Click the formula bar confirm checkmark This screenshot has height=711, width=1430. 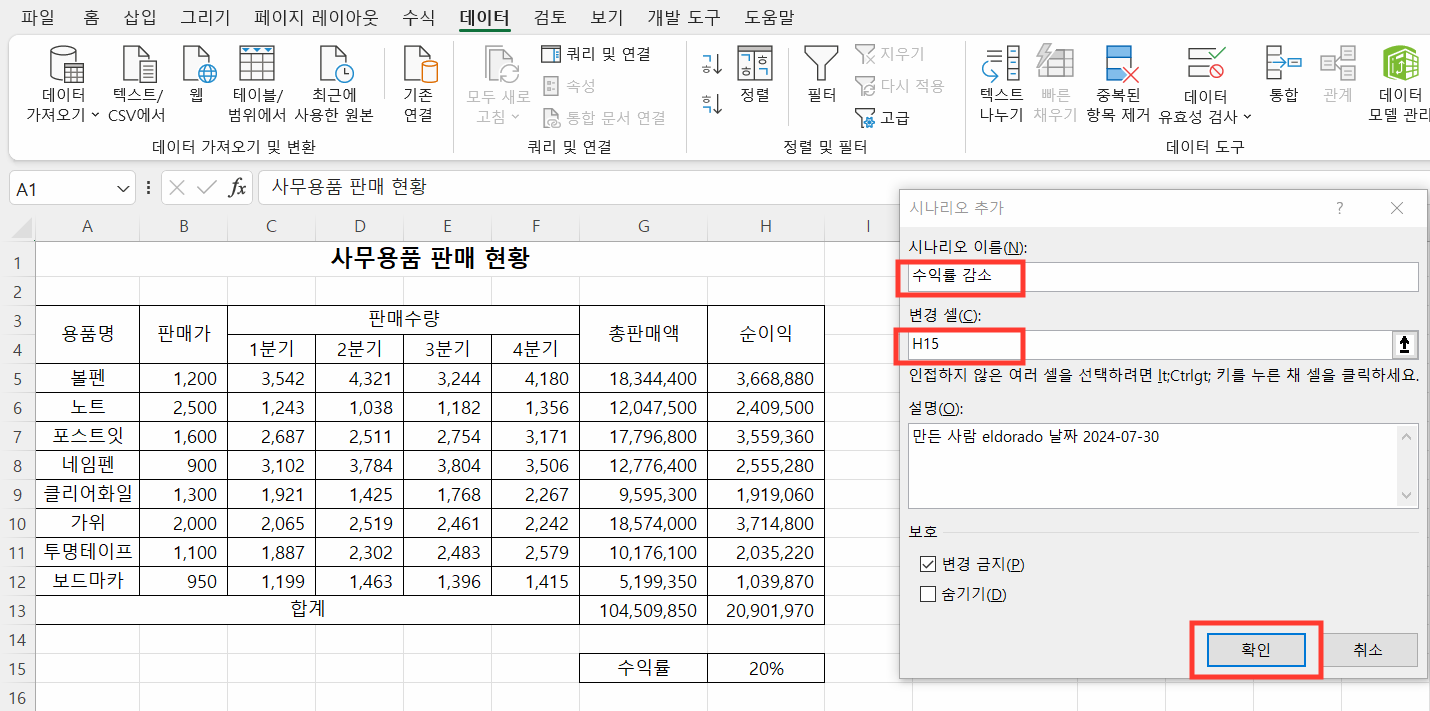[207, 188]
